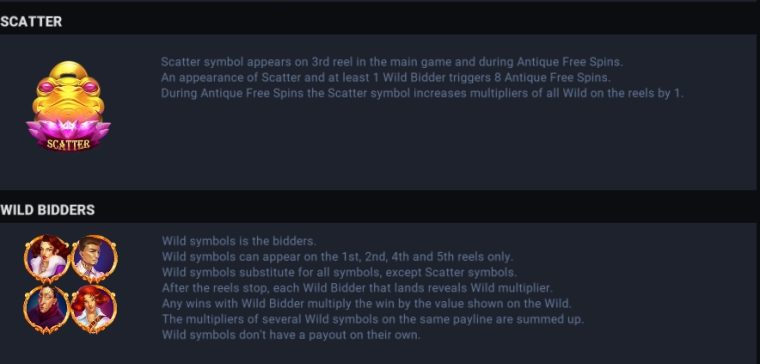Click the line about Wilds having no payout
Viewport: 760px width, 364px height.
(x=291, y=335)
